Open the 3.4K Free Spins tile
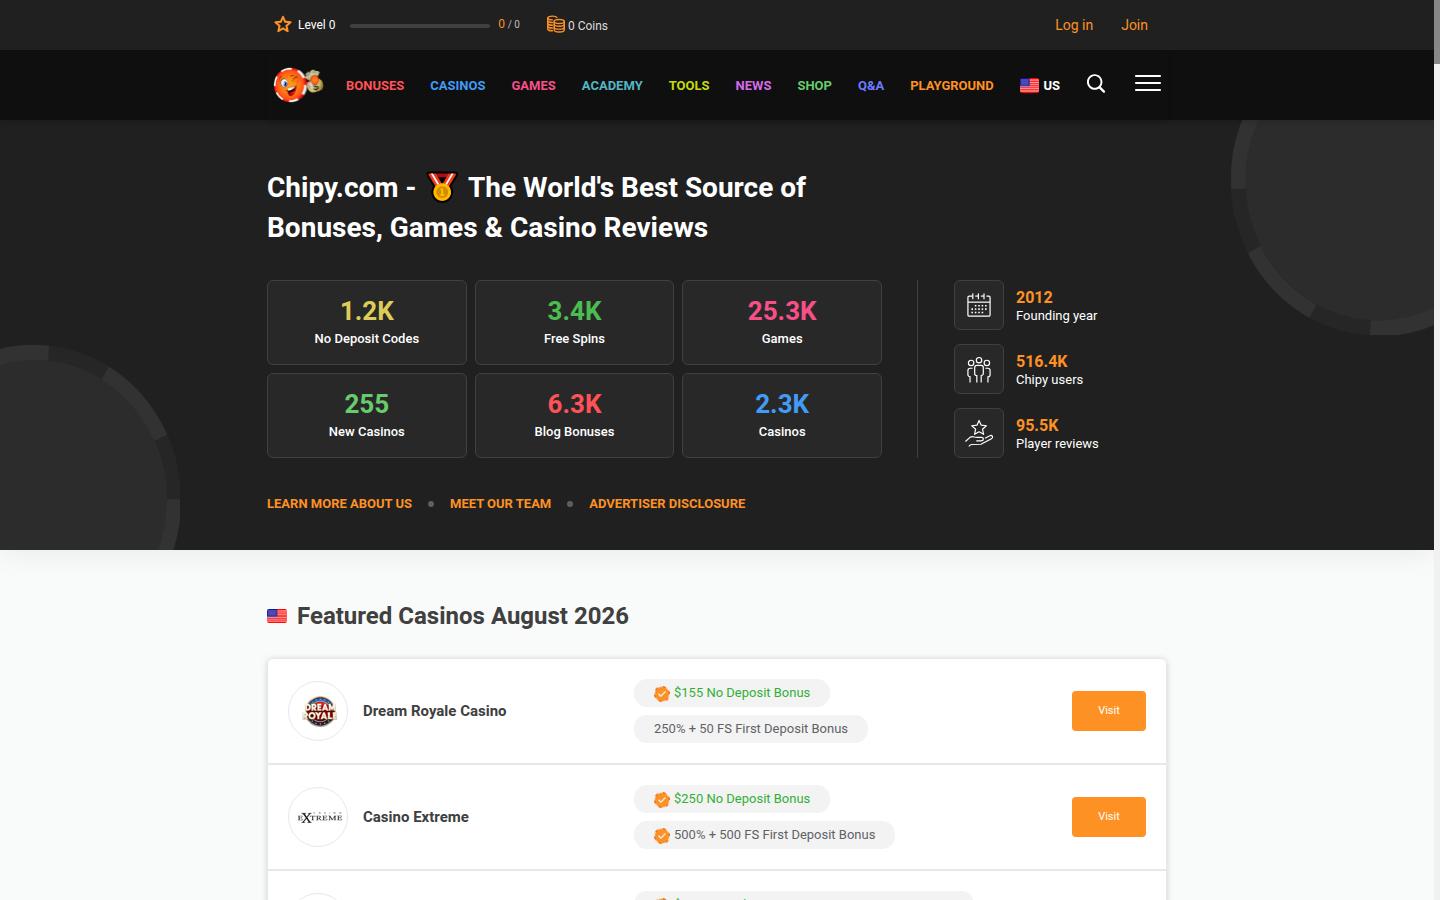The height and width of the screenshot is (900, 1440). pyautogui.click(x=574, y=322)
